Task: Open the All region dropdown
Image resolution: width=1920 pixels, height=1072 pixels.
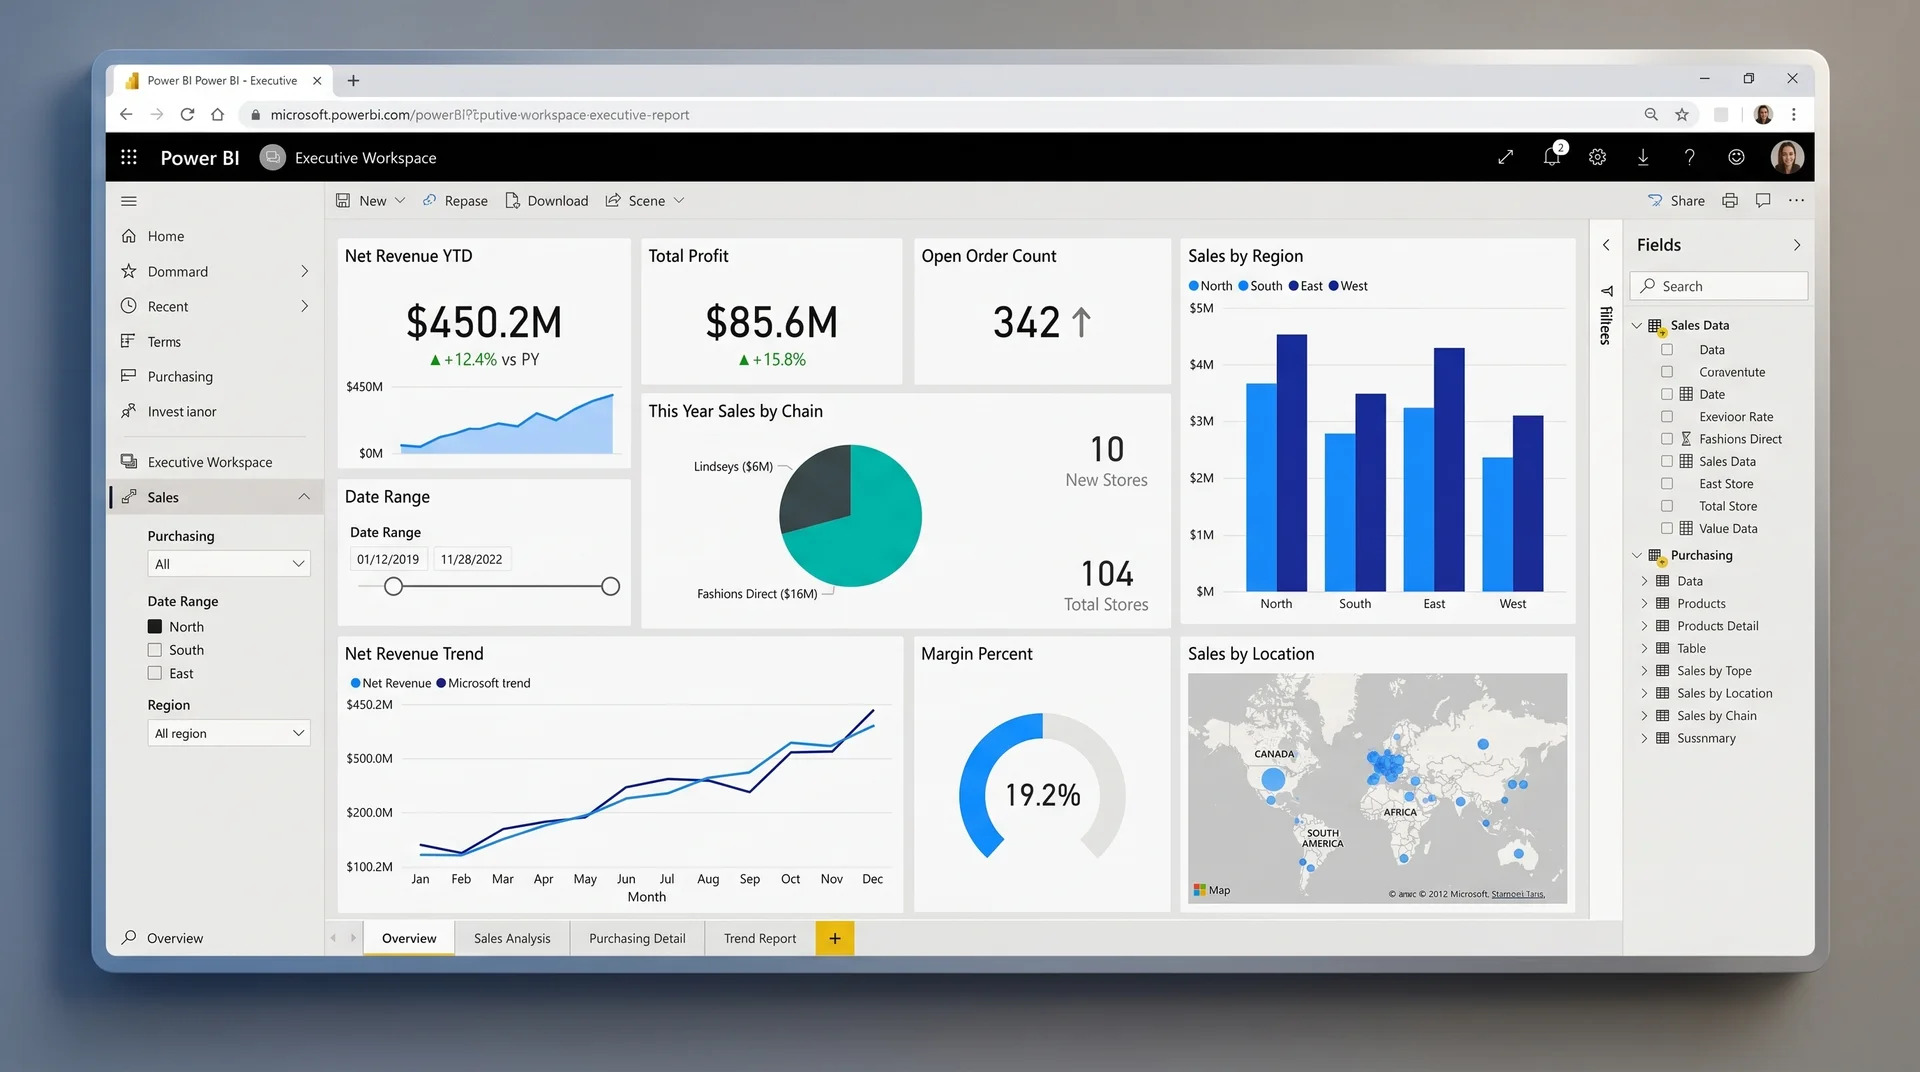Action: tap(229, 733)
